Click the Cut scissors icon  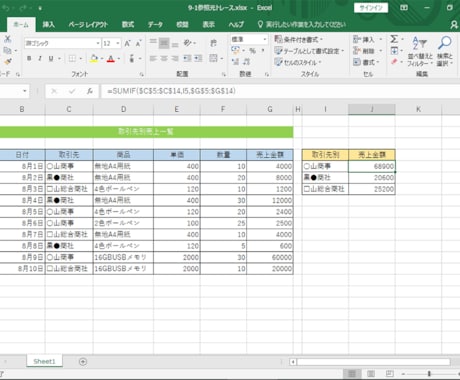tap(7, 39)
